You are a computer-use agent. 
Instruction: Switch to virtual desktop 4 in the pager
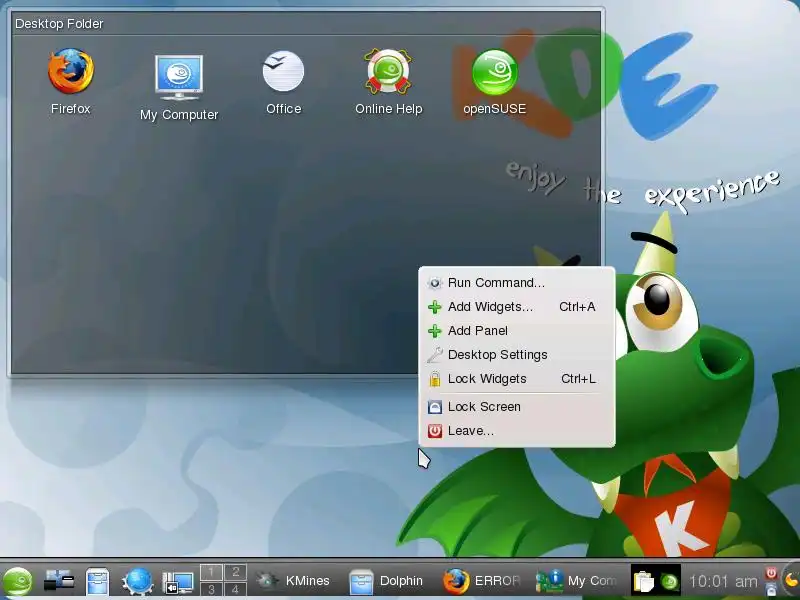coord(235,589)
